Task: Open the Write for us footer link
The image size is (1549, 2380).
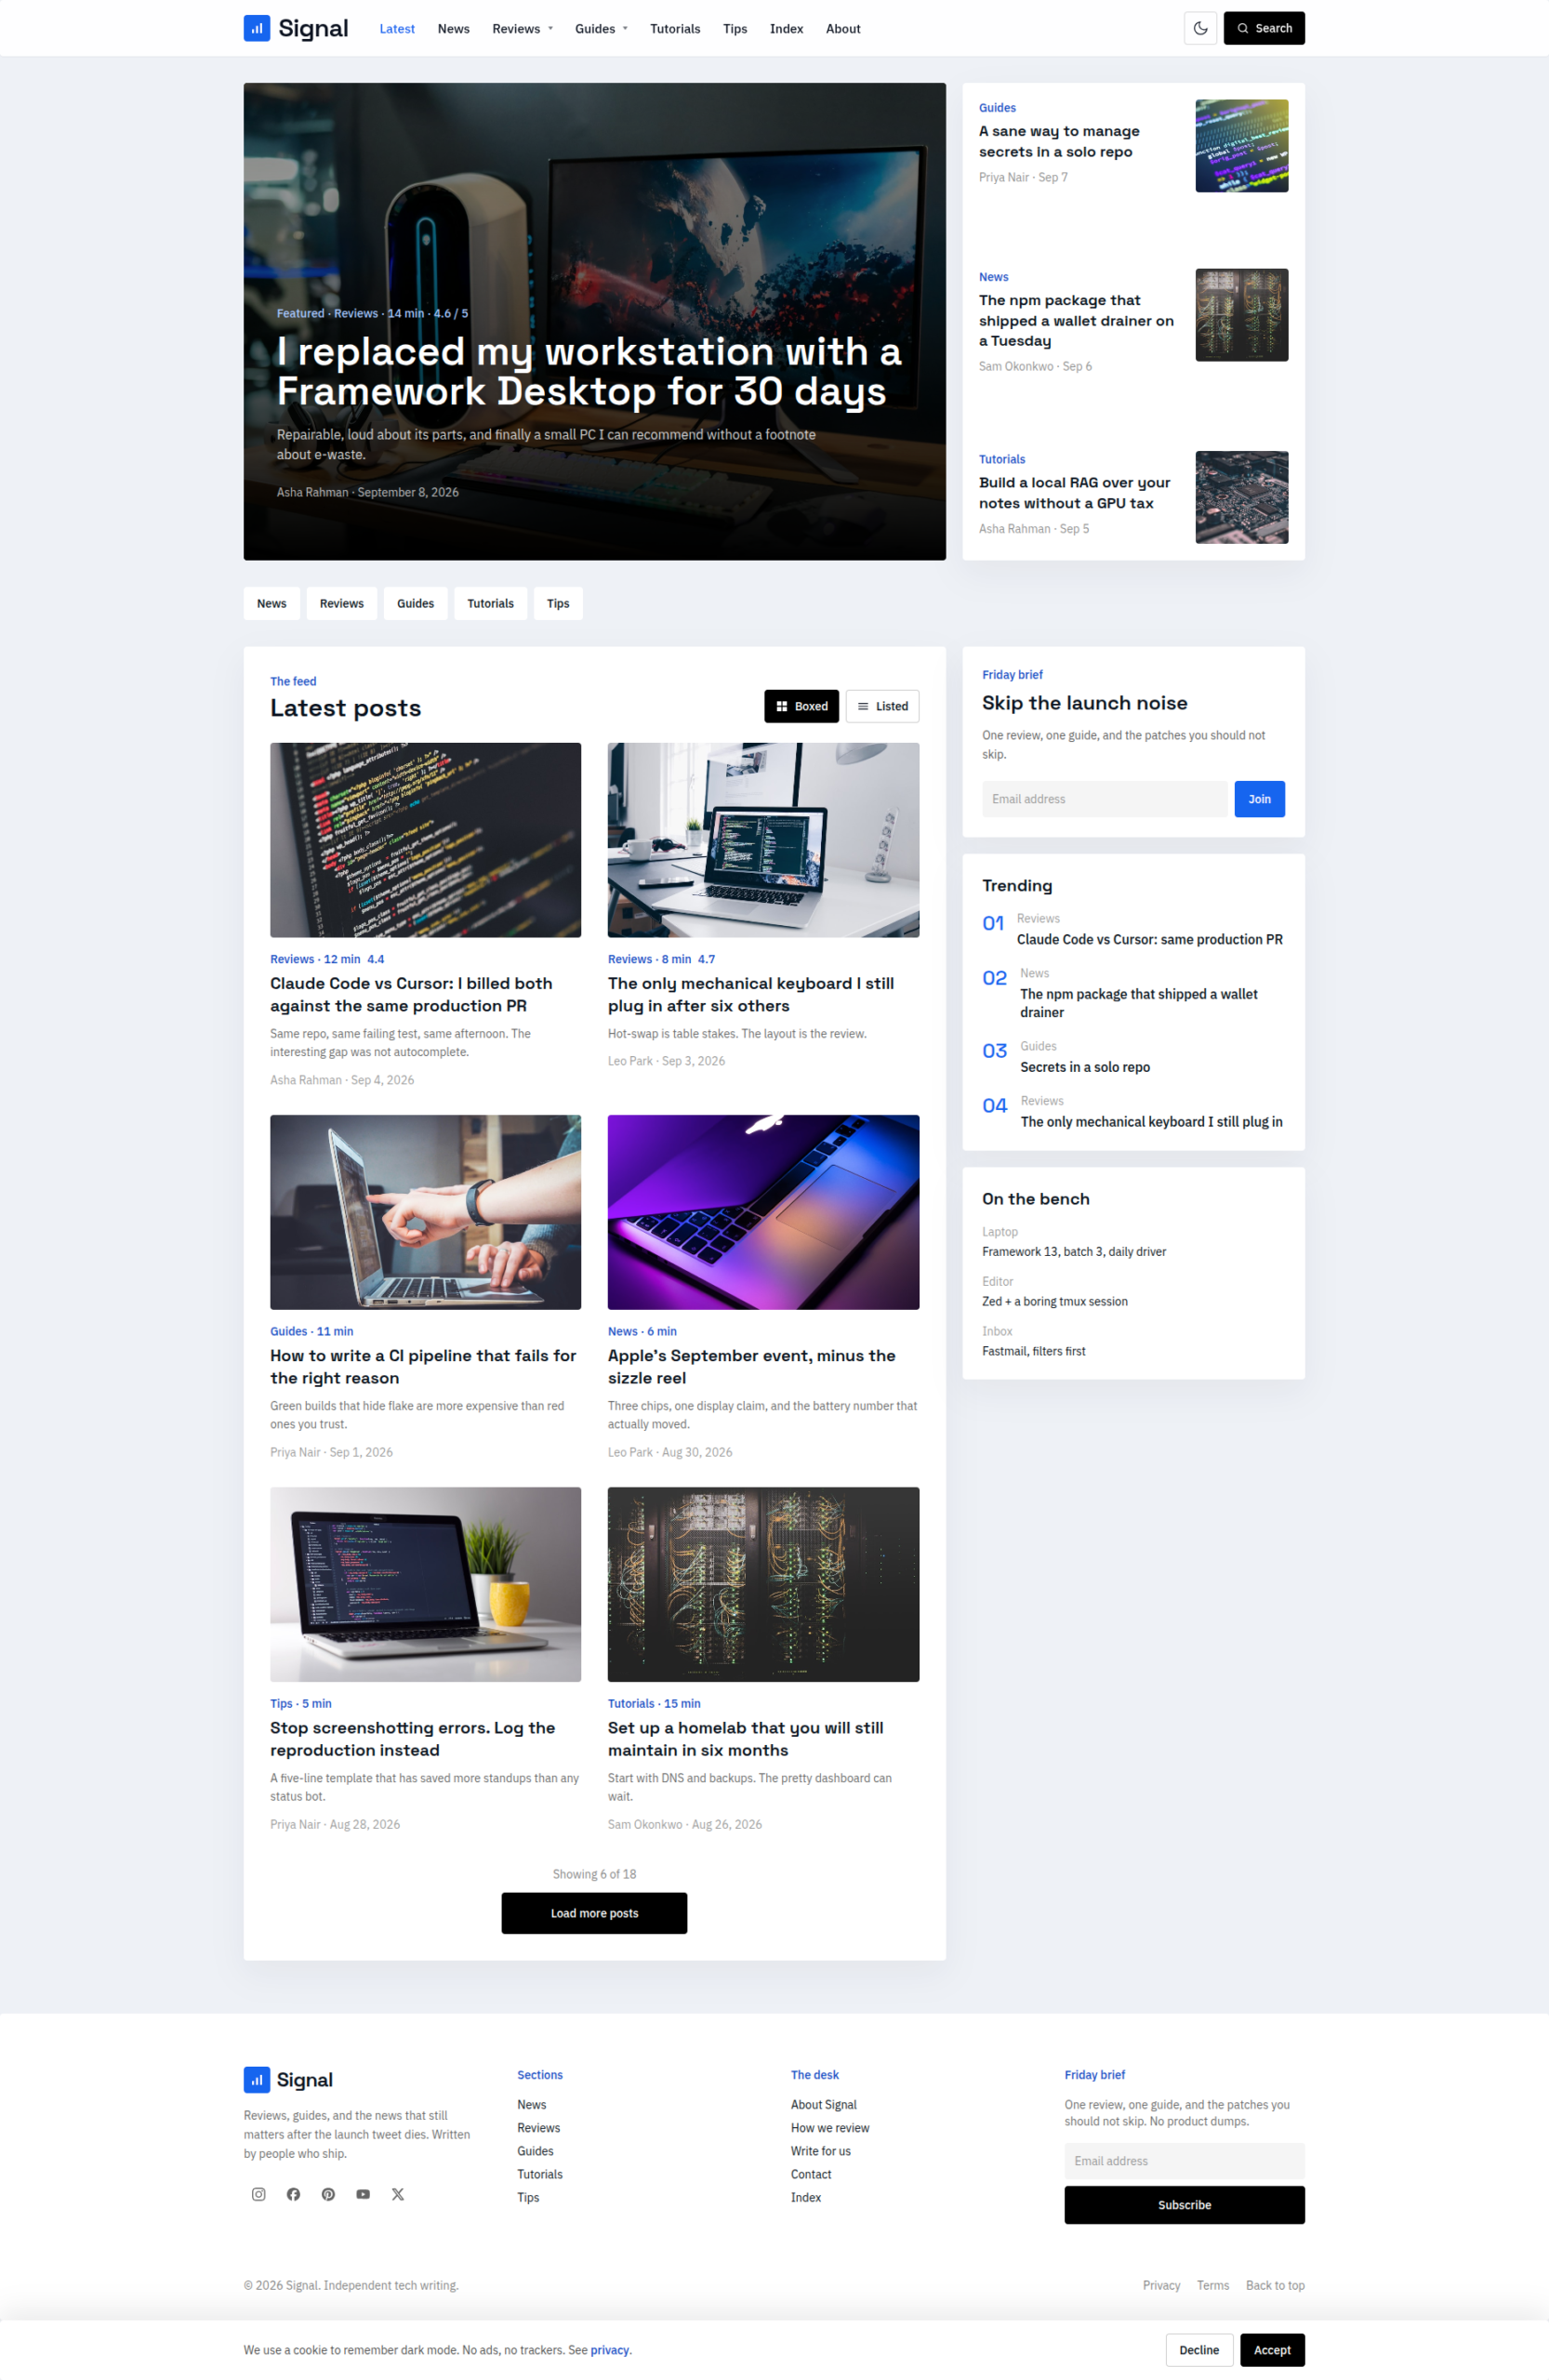Action: click(x=821, y=2151)
